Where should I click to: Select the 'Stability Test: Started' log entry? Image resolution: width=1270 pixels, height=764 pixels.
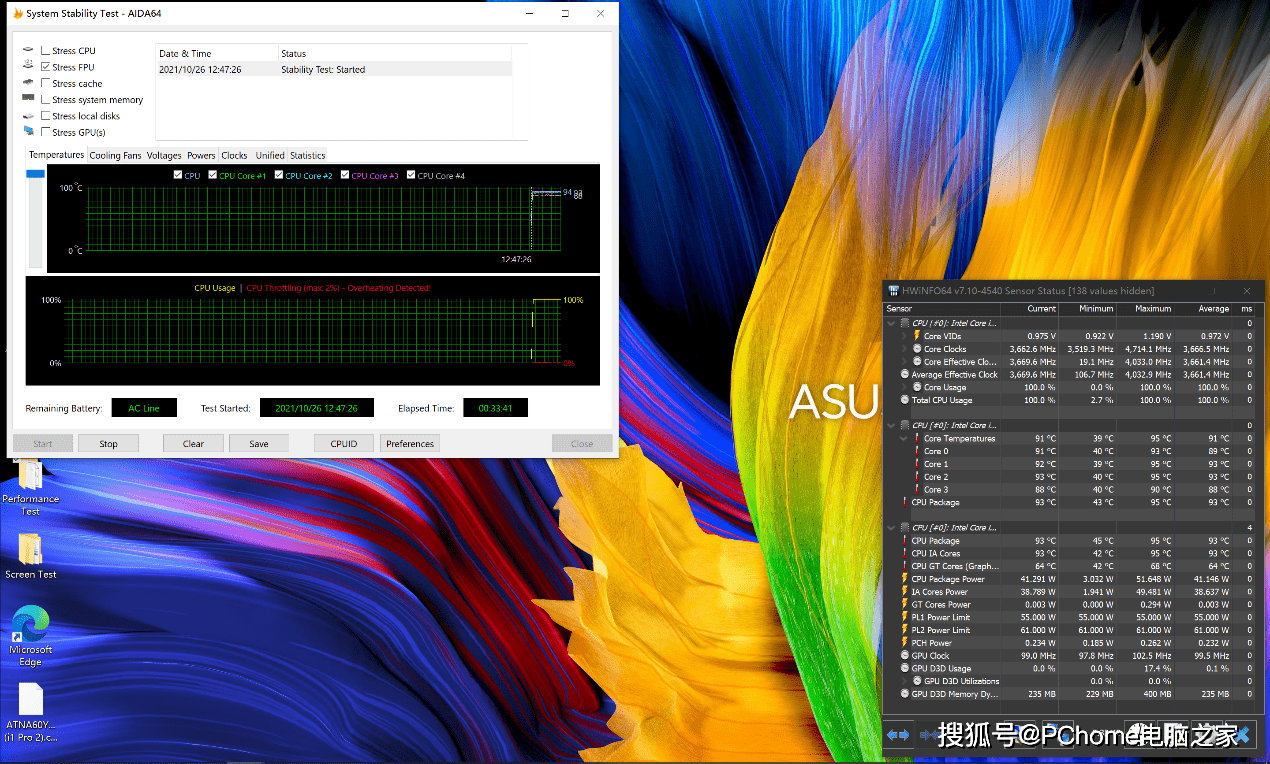click(334, 69)
